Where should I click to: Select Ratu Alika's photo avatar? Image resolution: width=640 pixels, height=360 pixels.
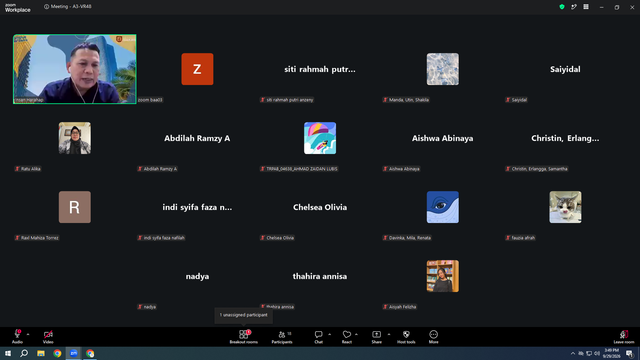click(75, 138)
